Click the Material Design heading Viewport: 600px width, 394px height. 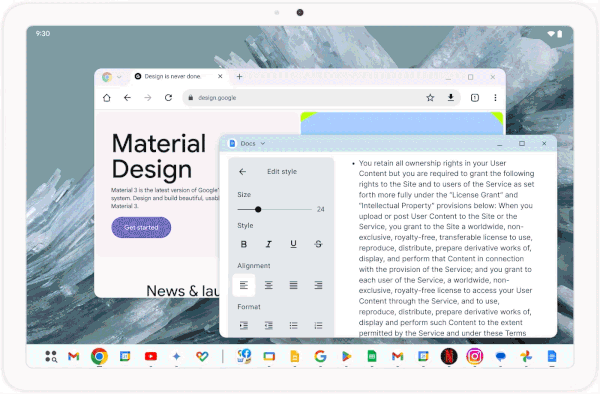pos(158,156)
